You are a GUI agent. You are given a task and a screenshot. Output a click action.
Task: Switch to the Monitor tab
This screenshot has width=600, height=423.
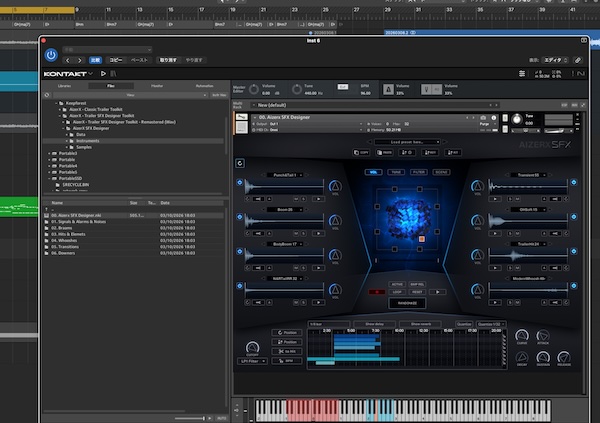click(157, 86)
